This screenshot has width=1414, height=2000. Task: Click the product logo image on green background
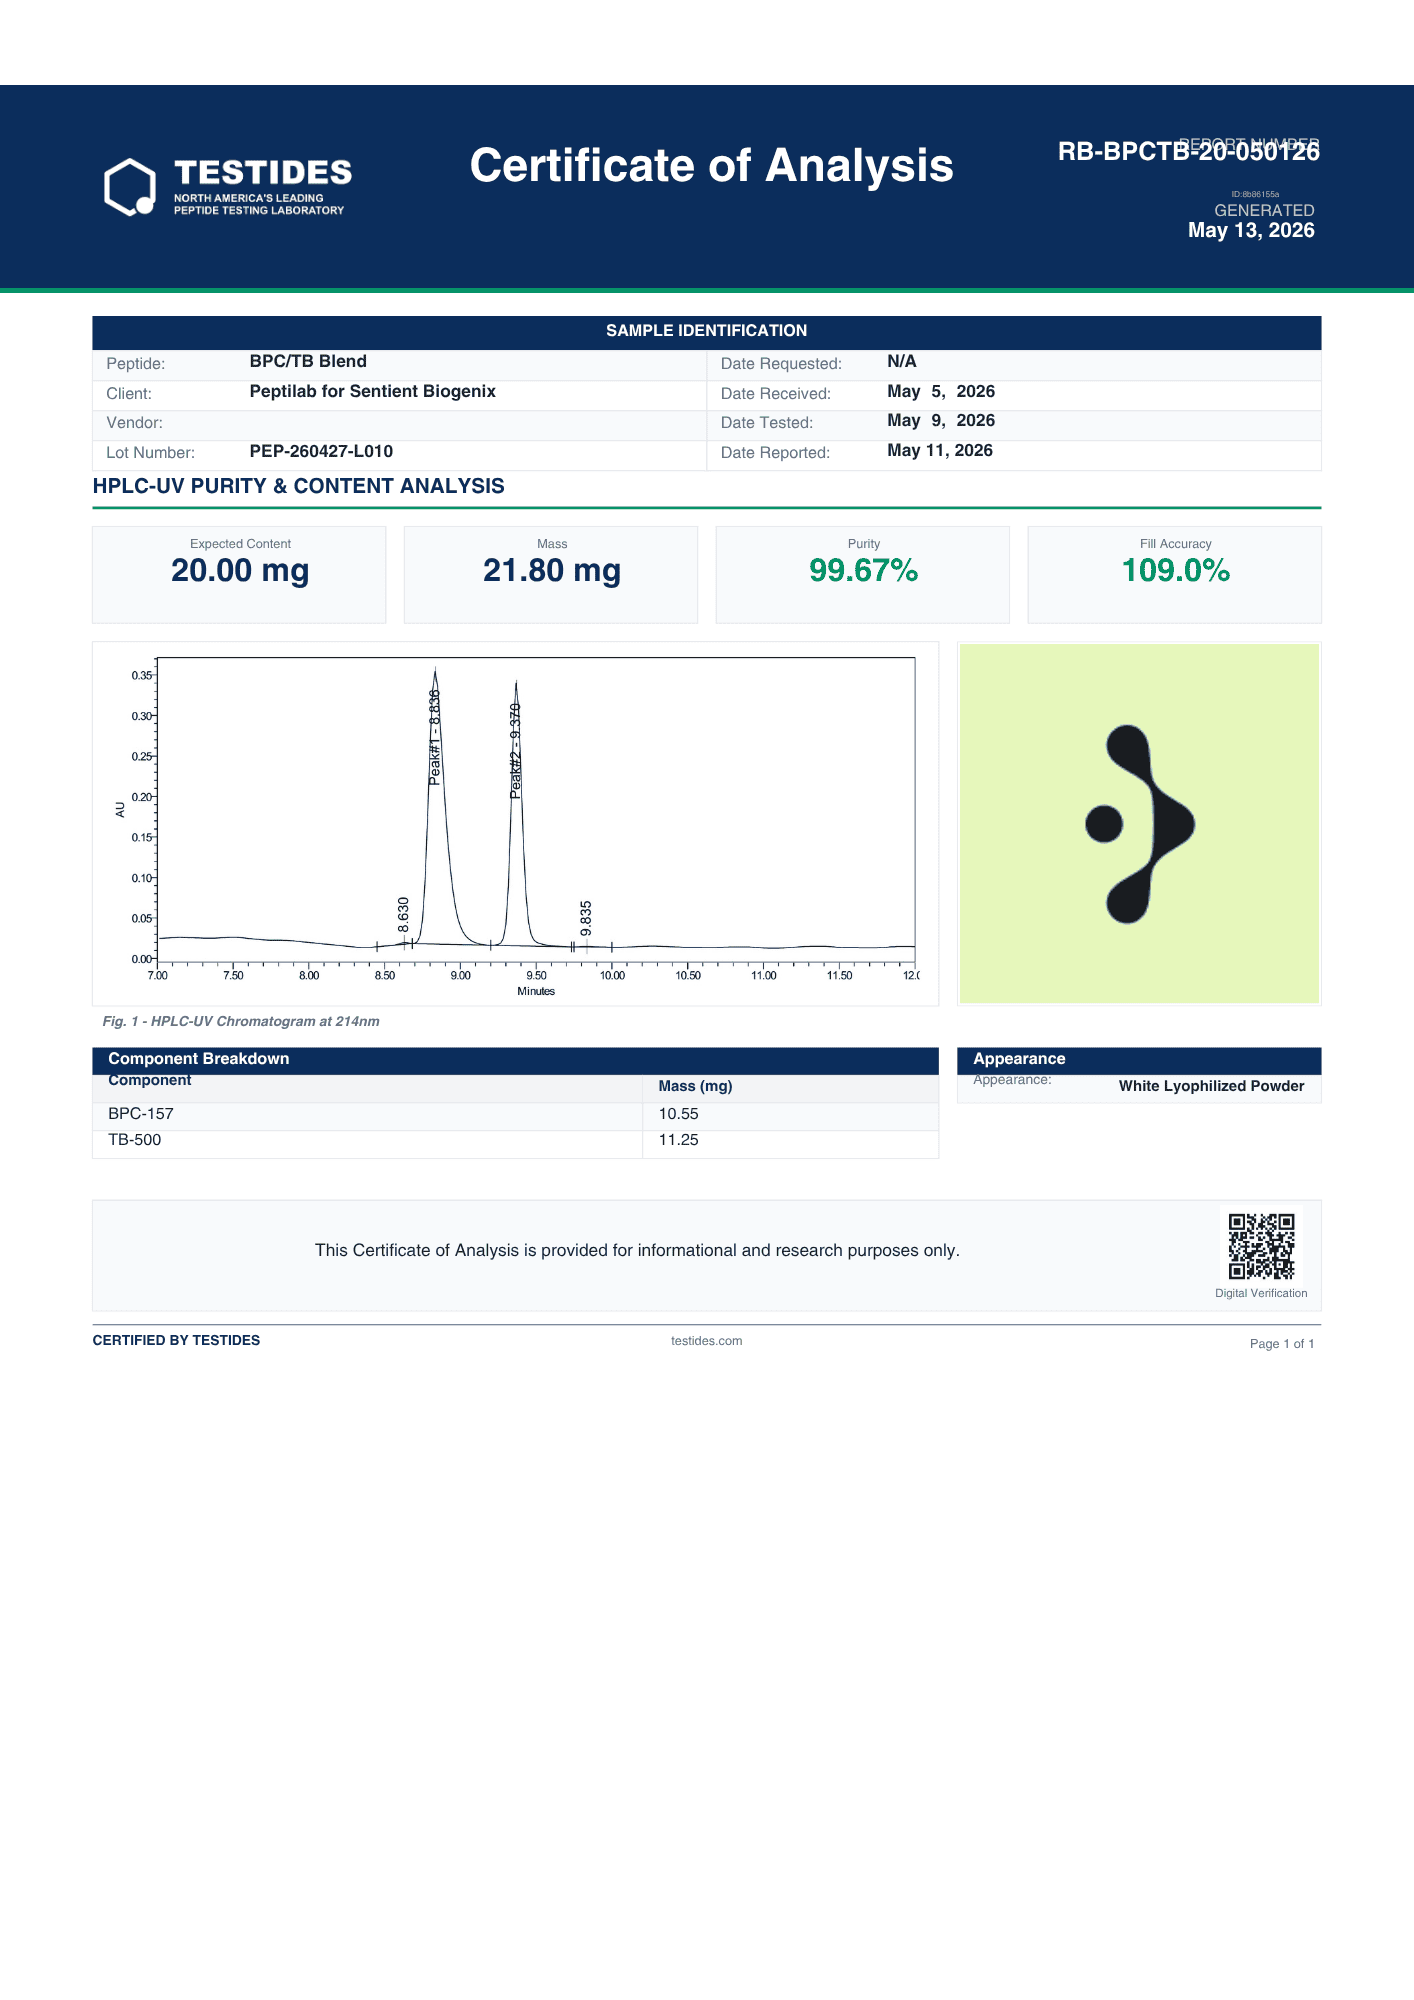click(x=1139, y=823)
